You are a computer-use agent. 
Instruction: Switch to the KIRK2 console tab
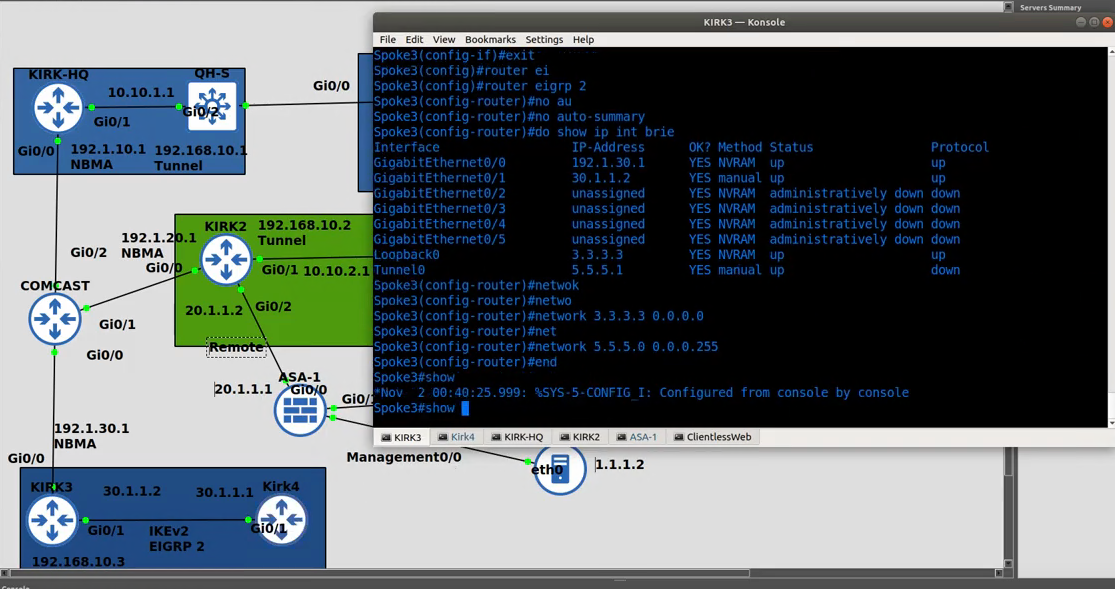point(581,437)
